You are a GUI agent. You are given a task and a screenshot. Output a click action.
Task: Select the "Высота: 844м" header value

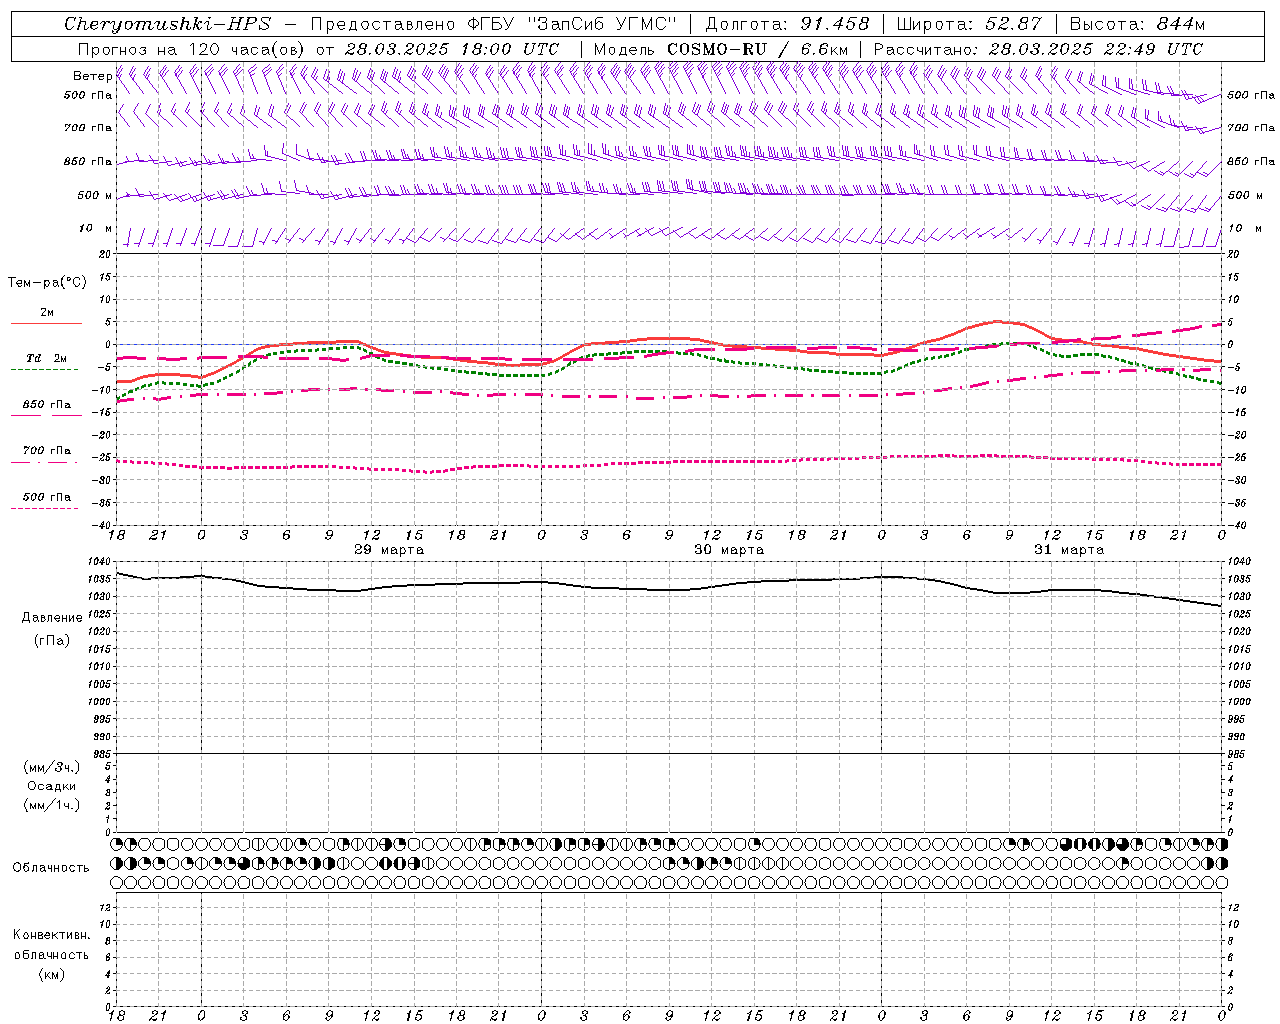click(x=1137, y=24)
